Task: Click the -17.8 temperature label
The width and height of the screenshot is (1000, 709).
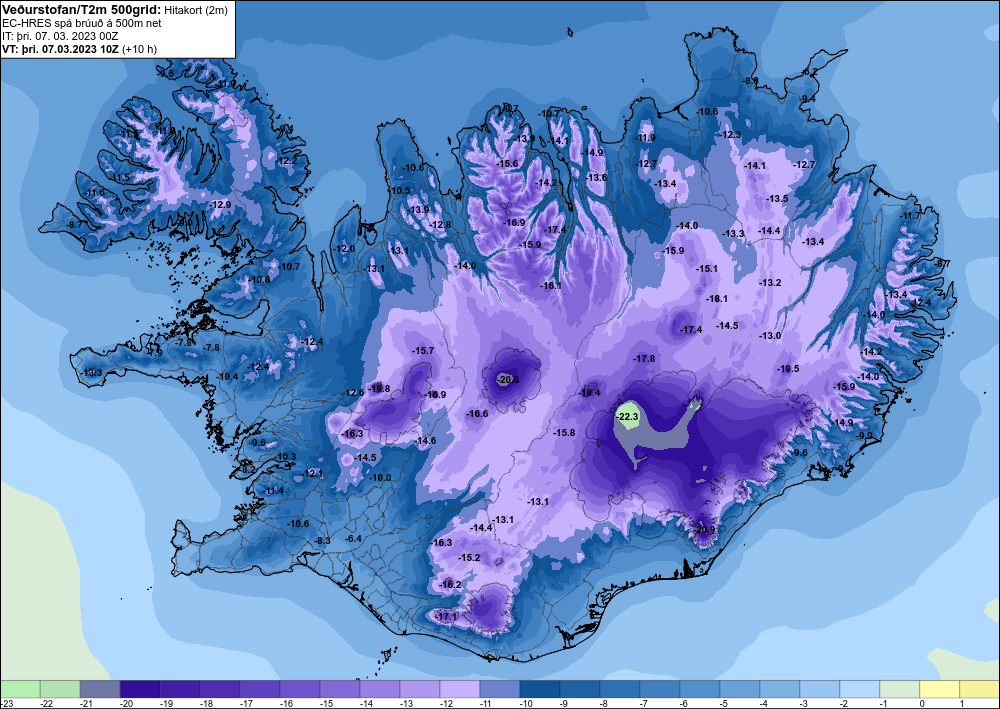Action: tap(644, 359)
